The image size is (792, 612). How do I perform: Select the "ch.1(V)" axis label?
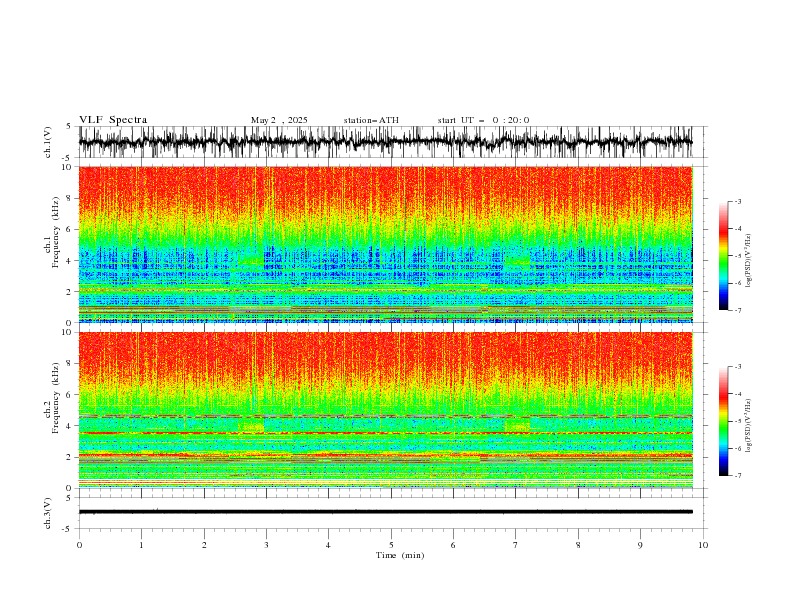pos(48,142)
